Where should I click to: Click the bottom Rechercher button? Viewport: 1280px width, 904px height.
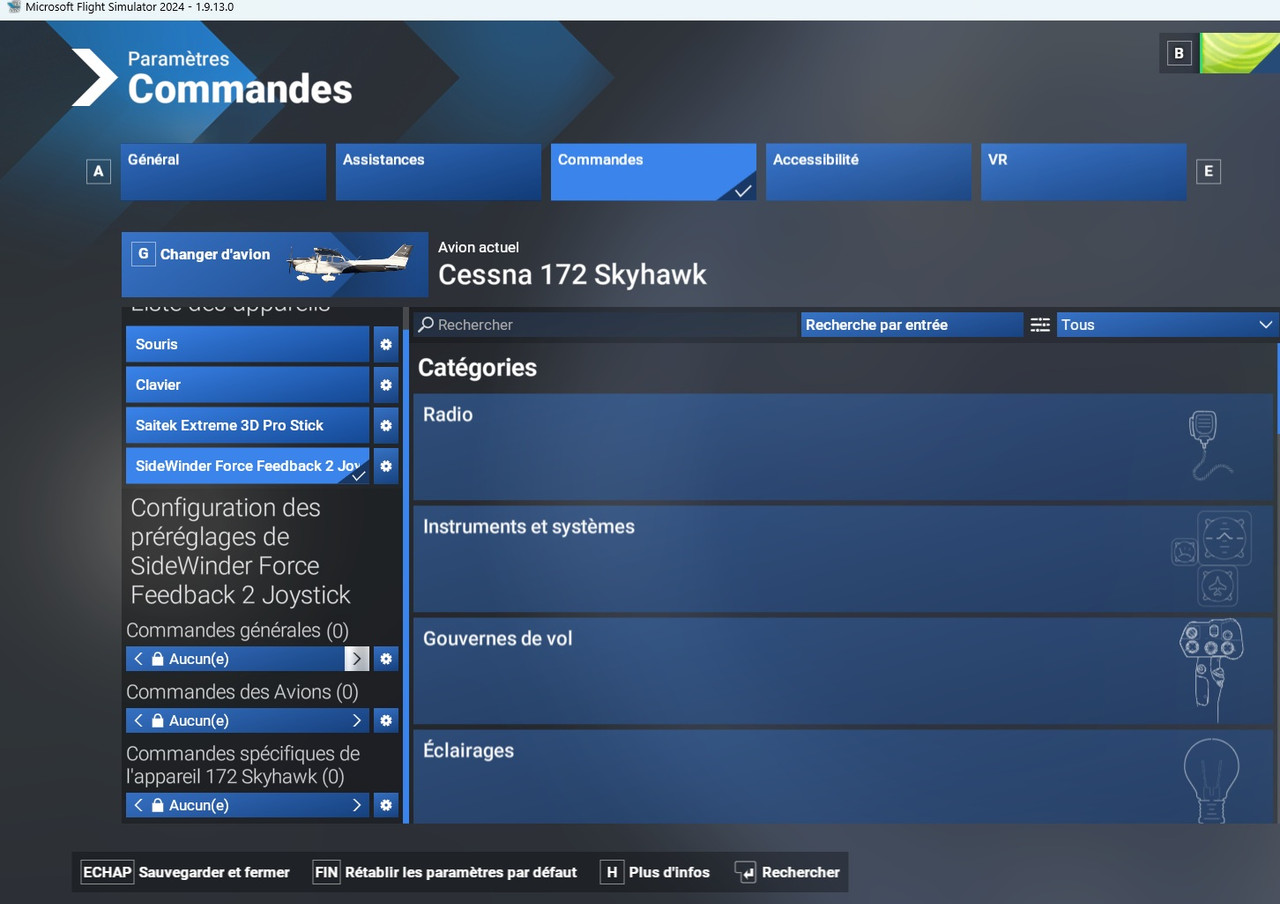tap(788, 872)
